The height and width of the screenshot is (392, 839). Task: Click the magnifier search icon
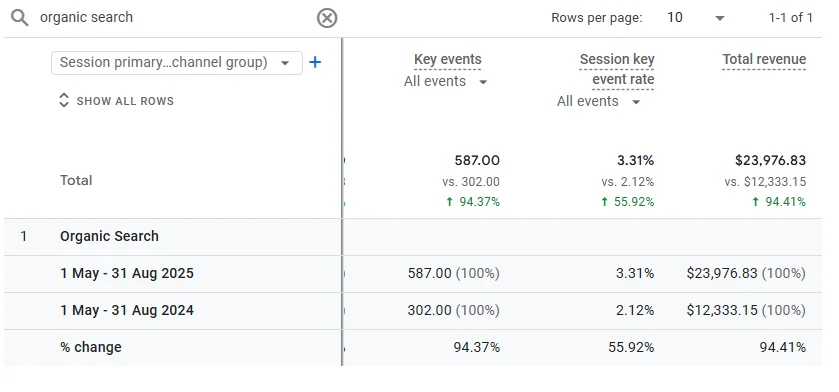tap(20, 18)
